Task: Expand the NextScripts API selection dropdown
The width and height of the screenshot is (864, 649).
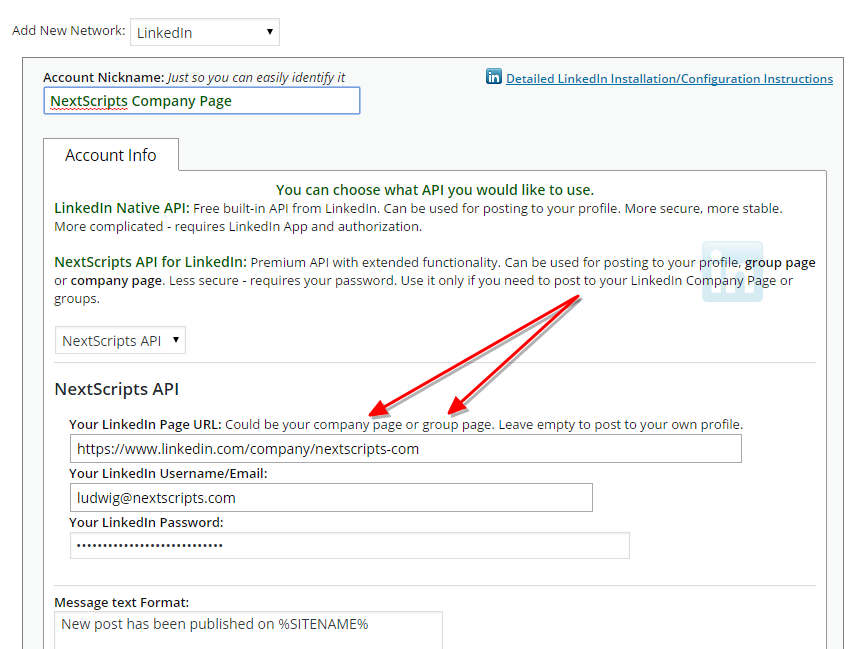Action: 120,340
